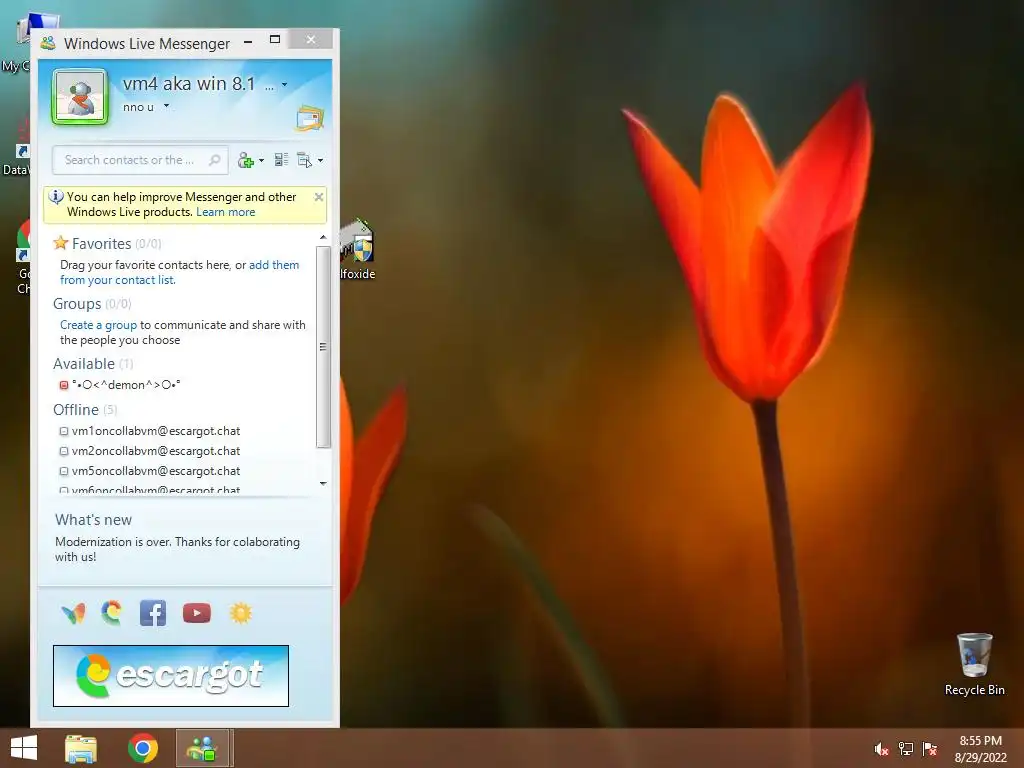Click 'add them from your contact list' link
This screenshot has height=768, width=1024.
pyautogui.click(x=180, y=272)
